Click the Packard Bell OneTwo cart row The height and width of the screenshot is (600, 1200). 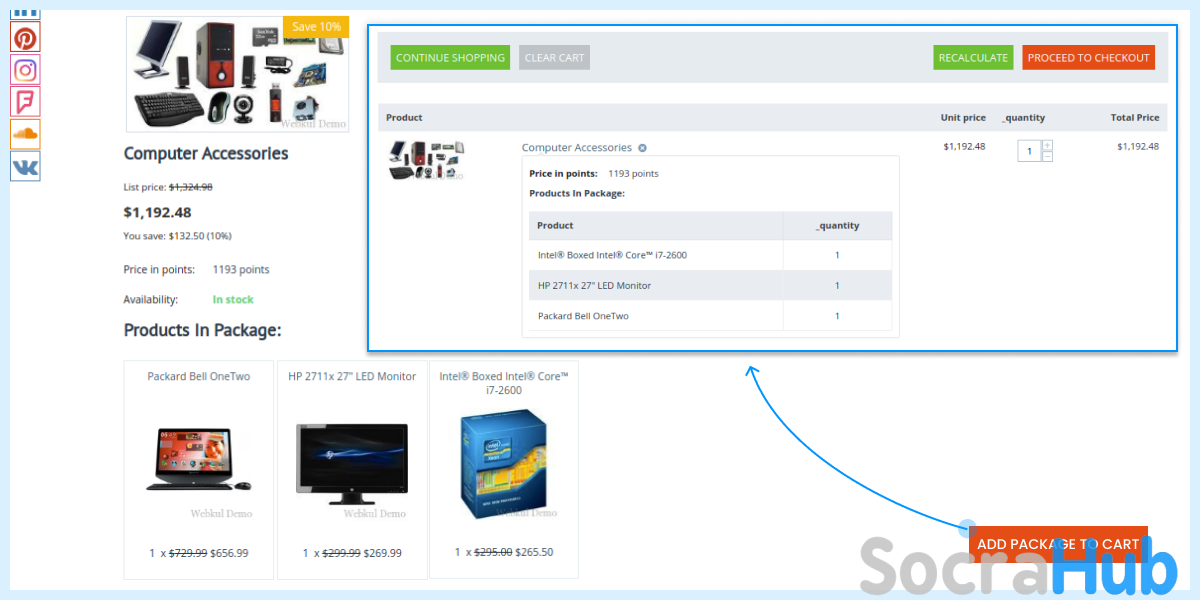[x=710, y=316]
